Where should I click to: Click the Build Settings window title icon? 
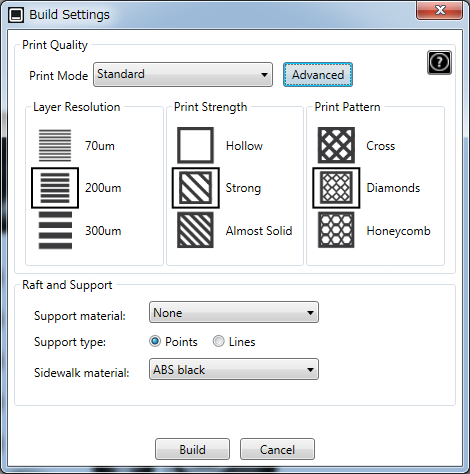[x=16, y=15]
